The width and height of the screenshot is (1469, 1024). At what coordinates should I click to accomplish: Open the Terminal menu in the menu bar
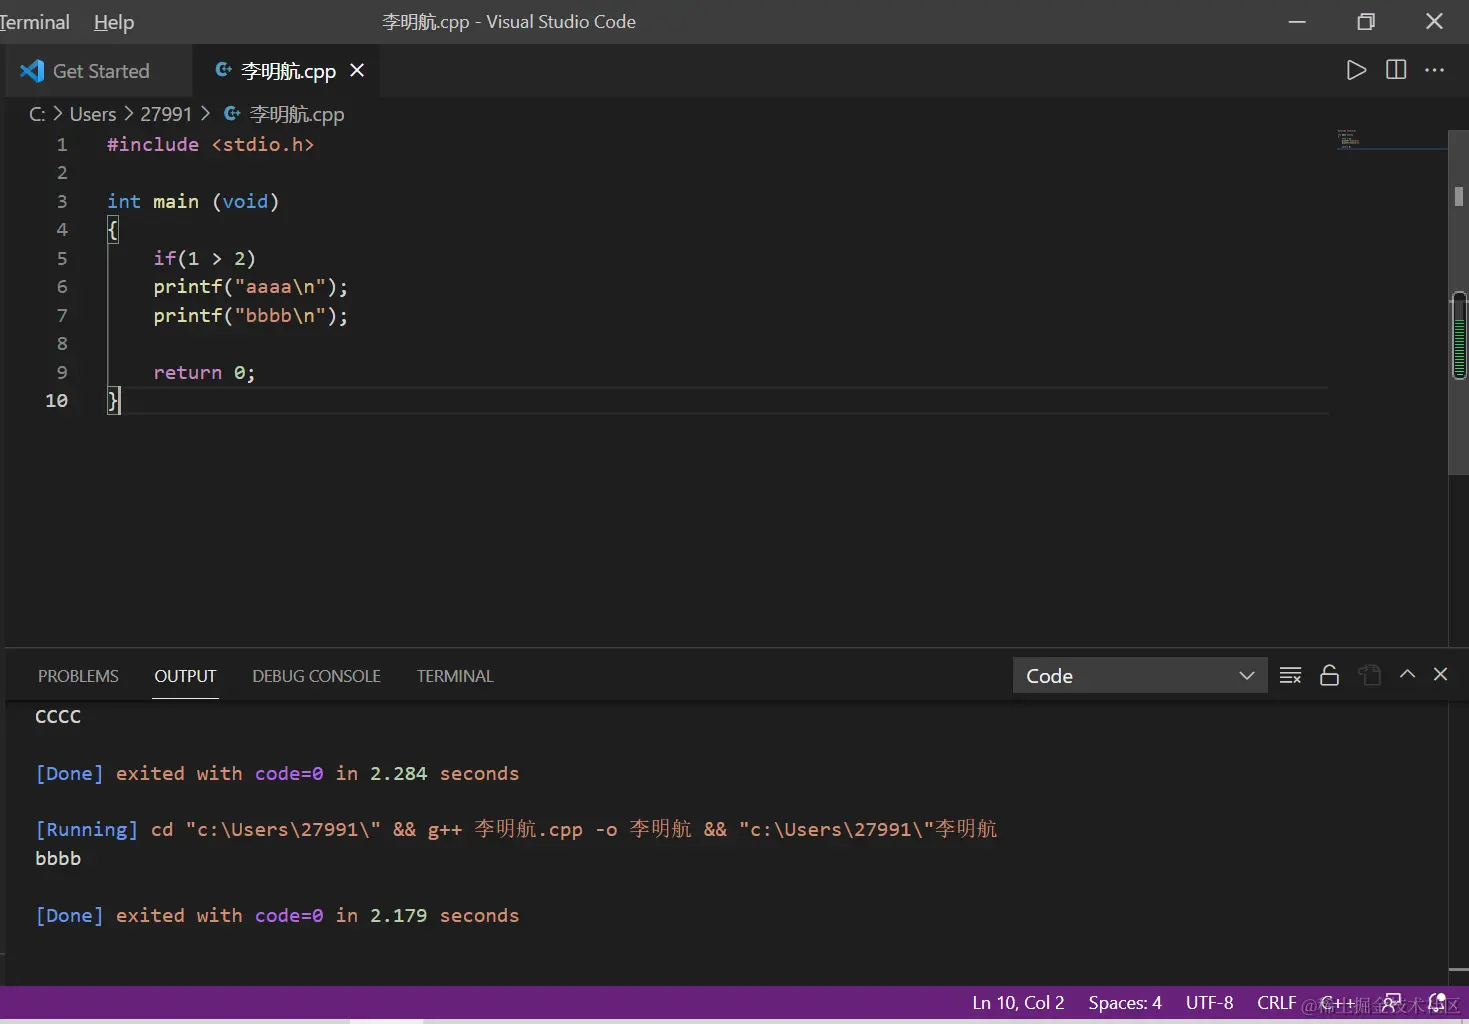[35, 22]
